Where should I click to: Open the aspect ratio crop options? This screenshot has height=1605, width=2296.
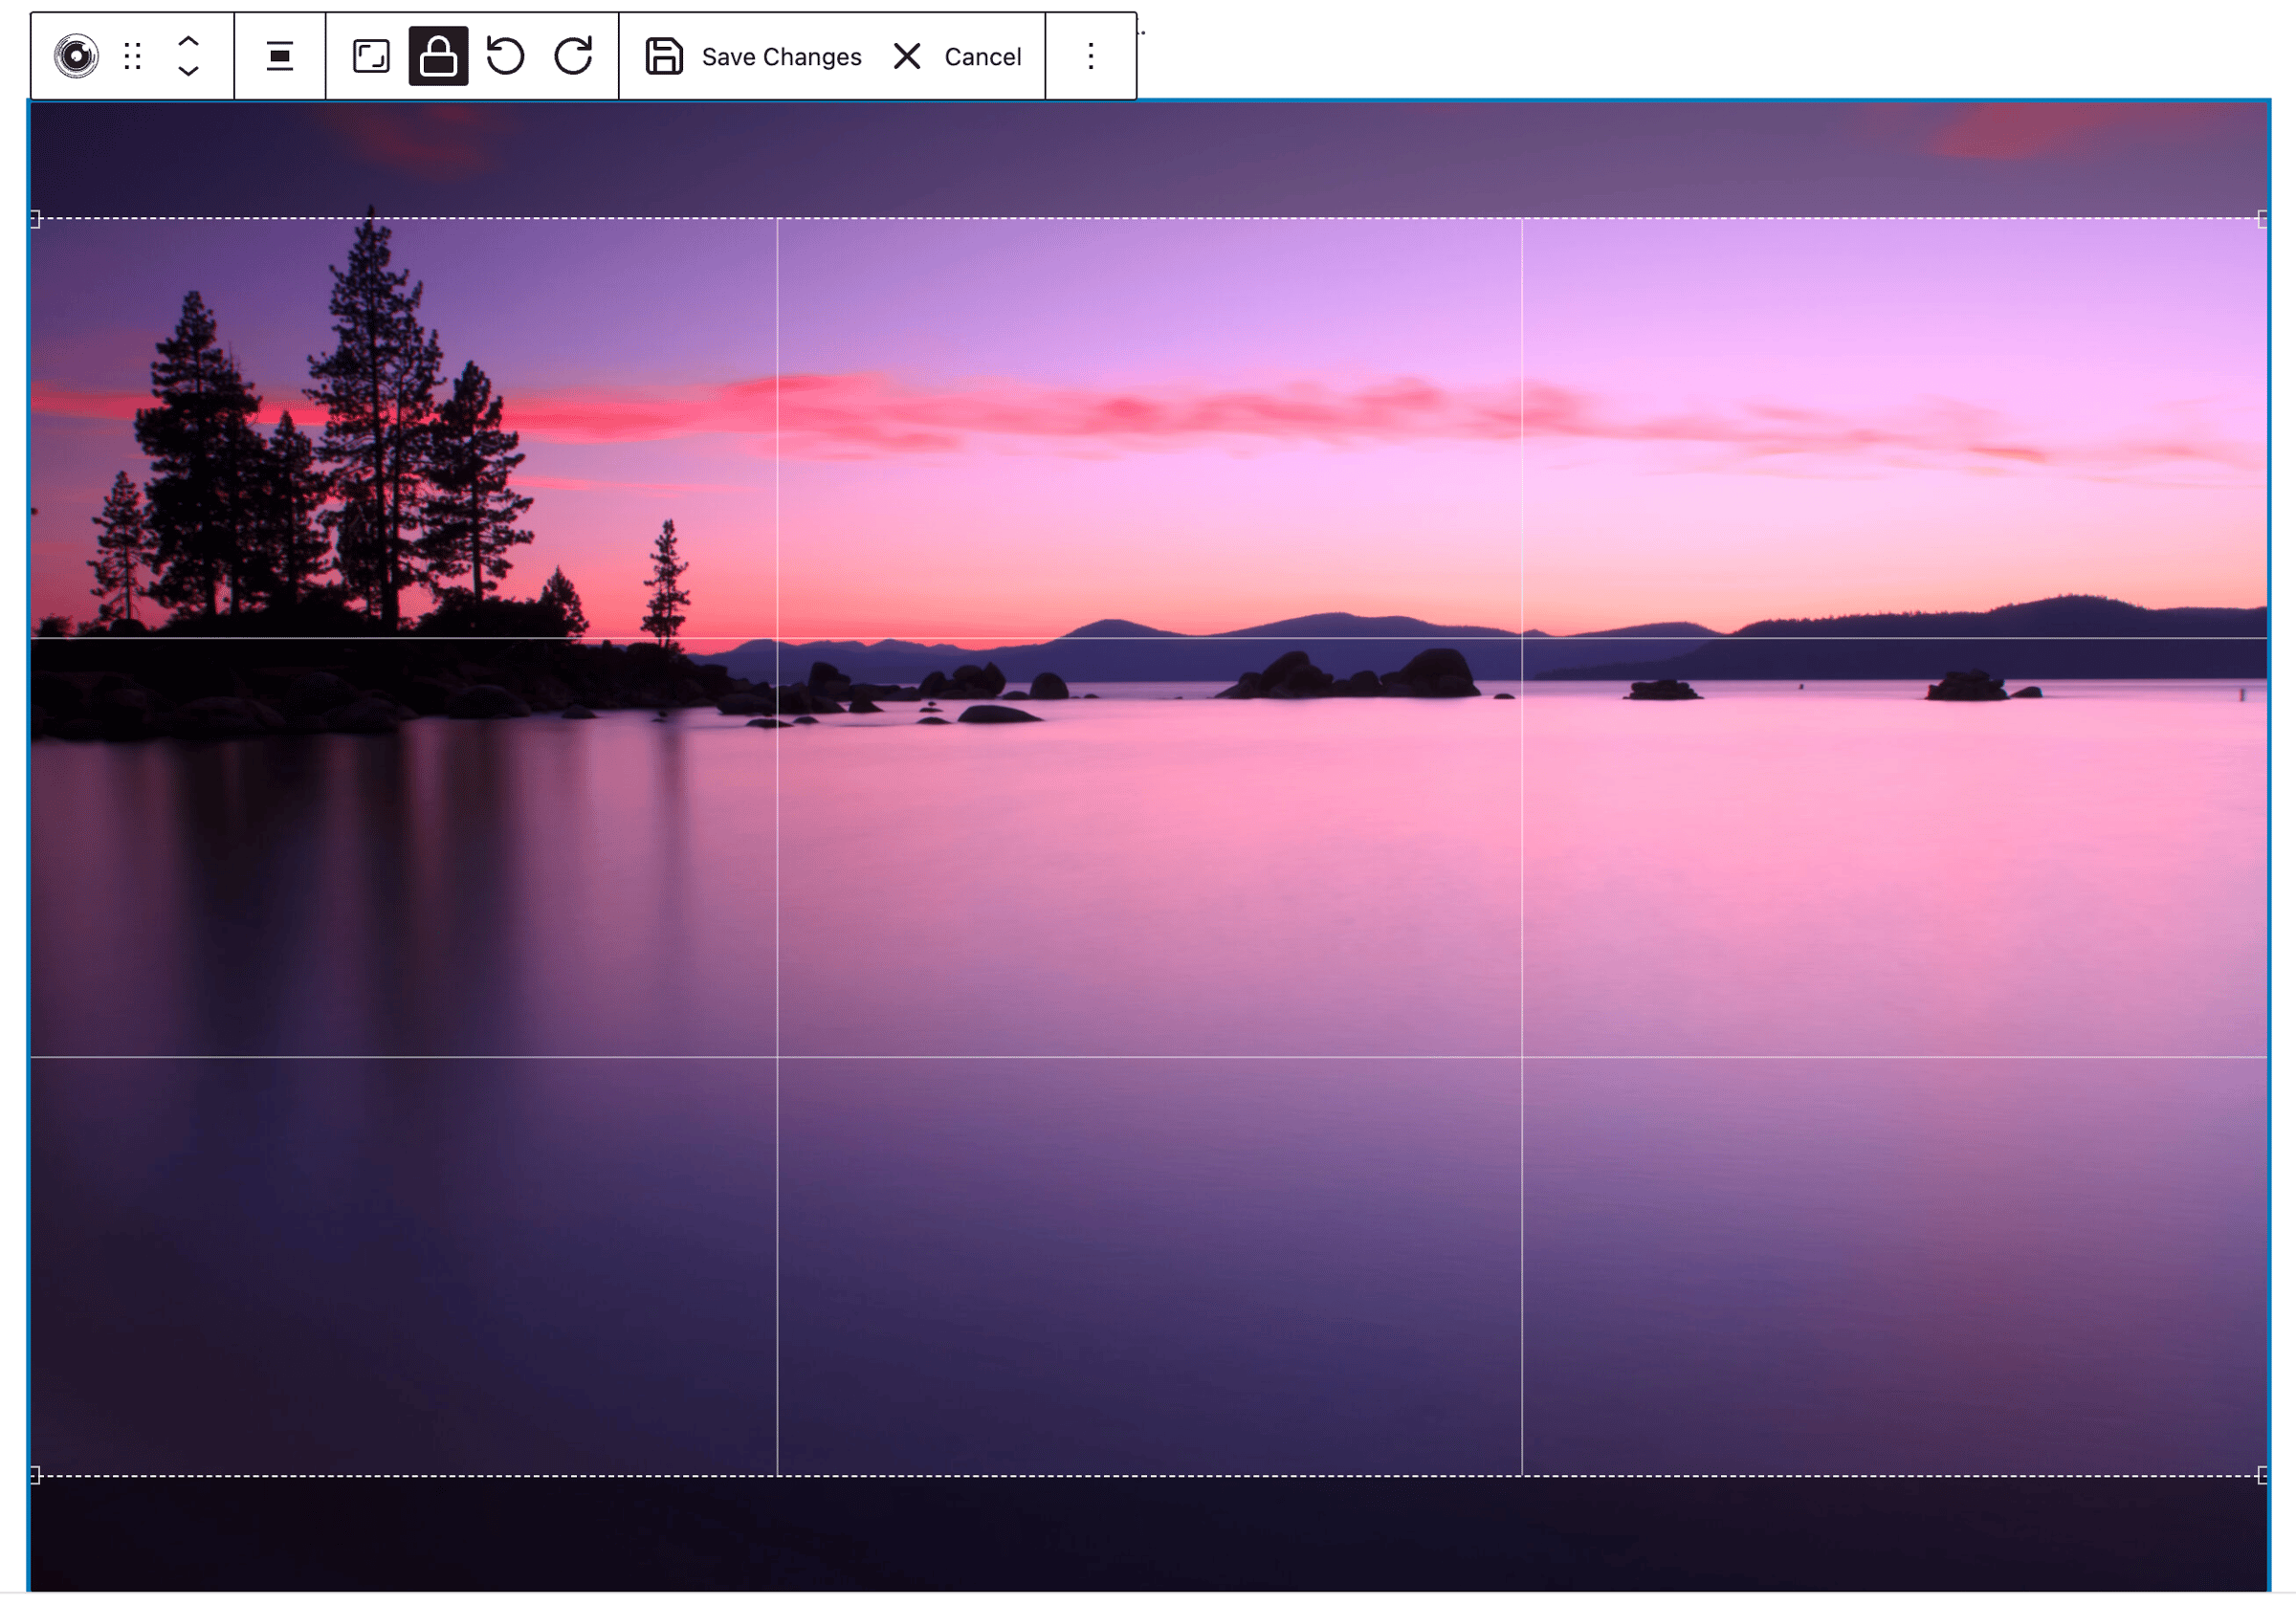tap(371, 56)
